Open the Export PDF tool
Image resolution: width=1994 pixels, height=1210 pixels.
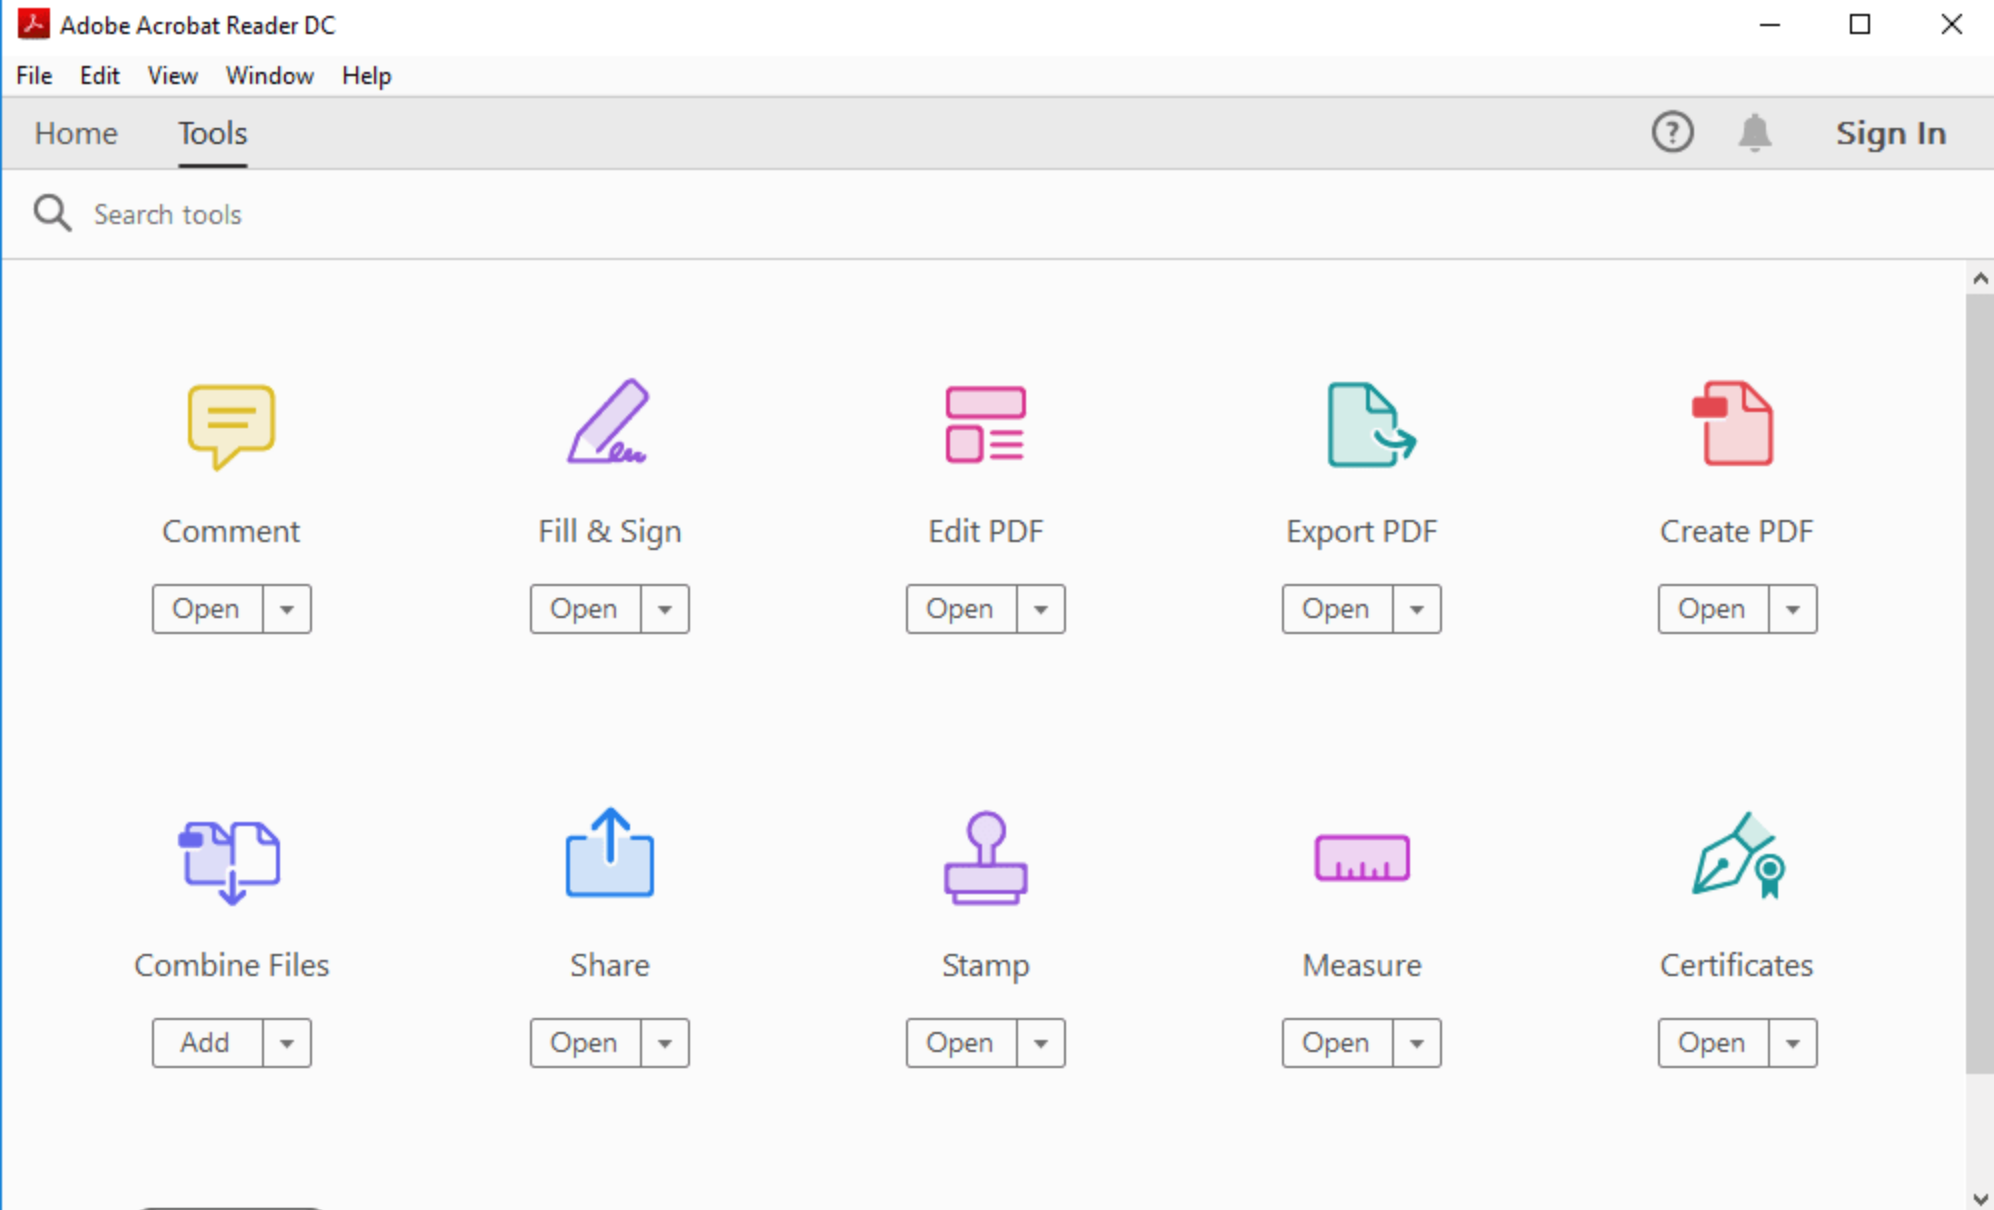point(1337,609)
